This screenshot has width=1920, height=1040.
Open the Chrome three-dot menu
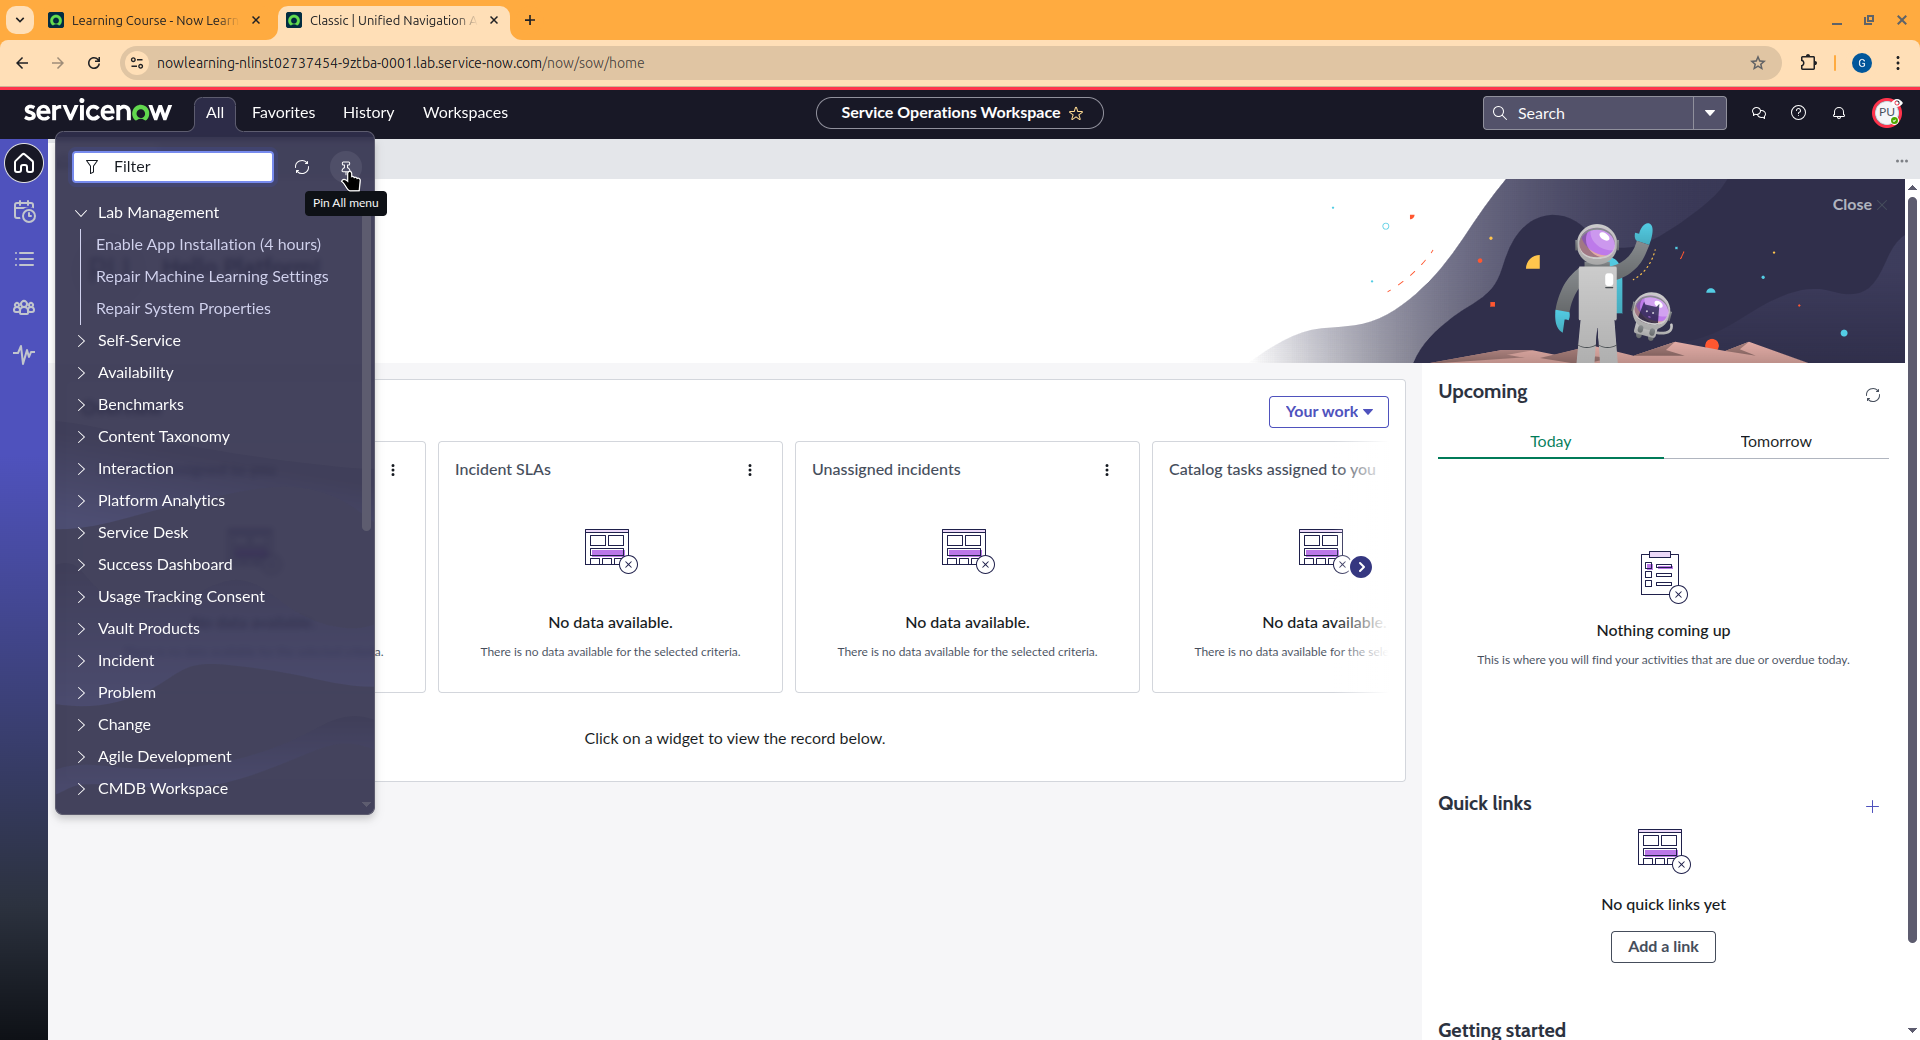(1898, 63)
